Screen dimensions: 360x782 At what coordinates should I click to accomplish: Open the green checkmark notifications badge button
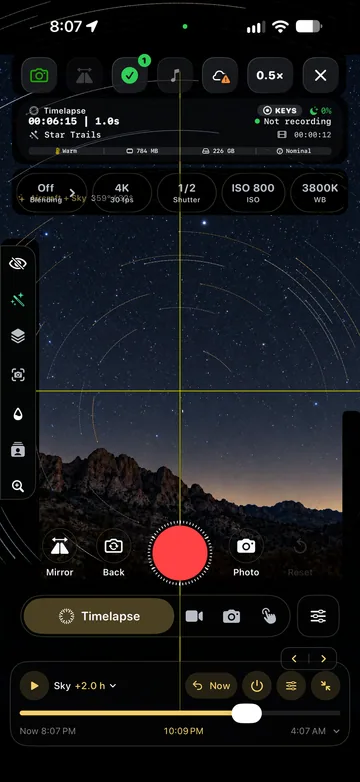(130, 75)
